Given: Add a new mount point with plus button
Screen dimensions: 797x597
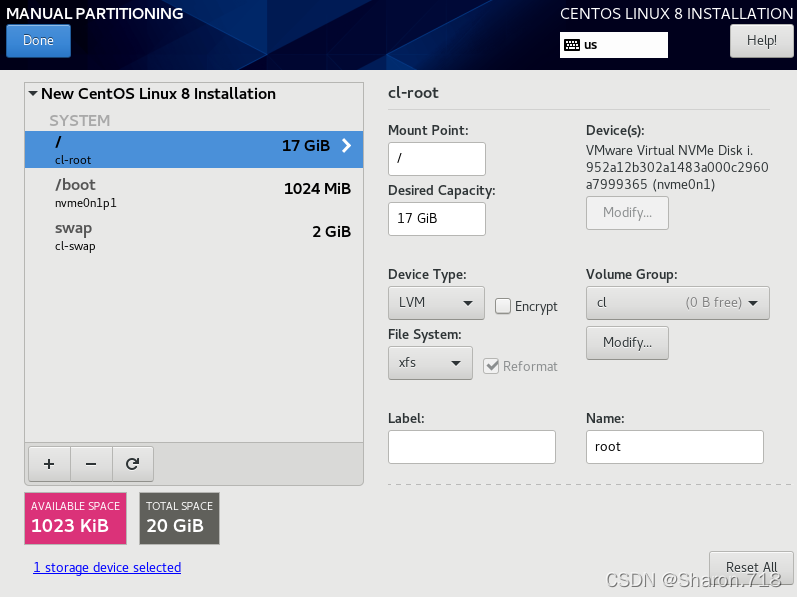Looking at the screenshot, I should coord(49,464).
